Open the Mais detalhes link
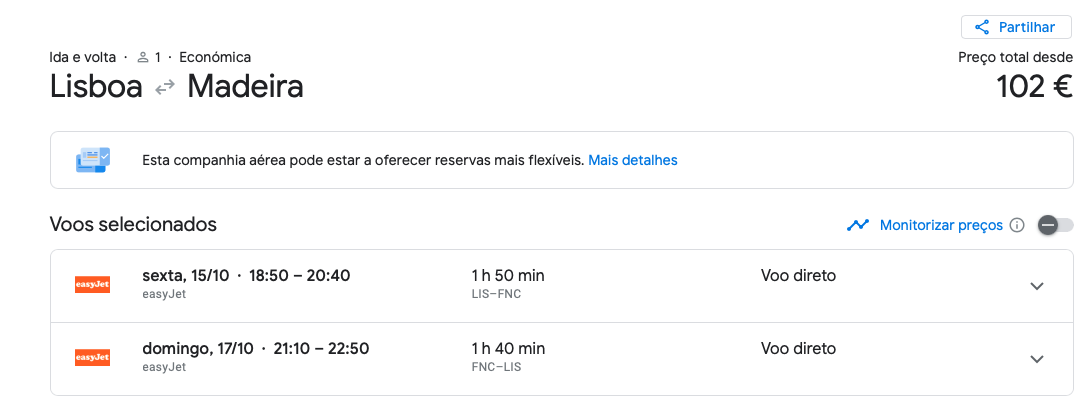Viewport: 1083px width, 412px height. 633,160
